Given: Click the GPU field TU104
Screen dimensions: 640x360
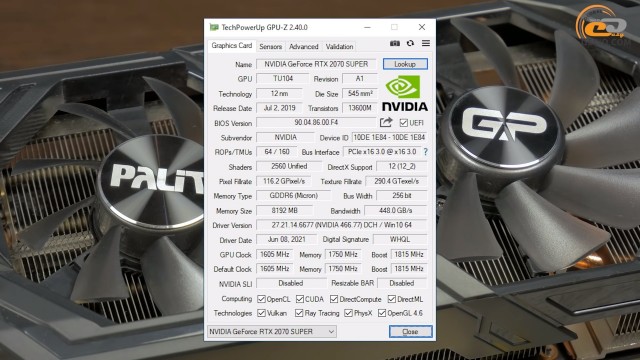Looking at the screenshot, I should coord(282,78).
